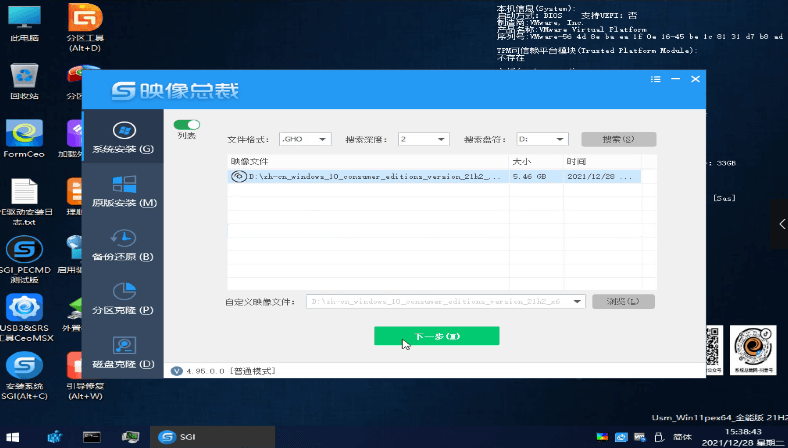Click the 浏览(L) browse button
Viewport: 788px width, 448px height.
click(623, 302)
